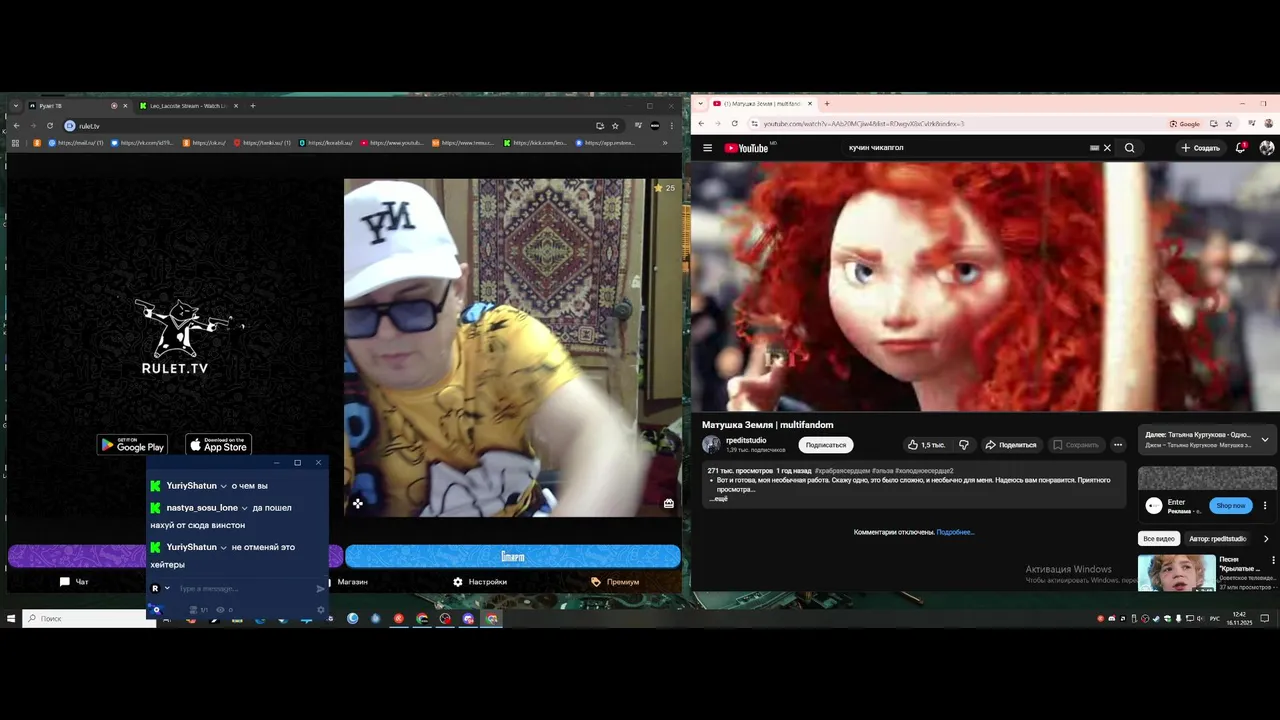
Task: Open a new tab in YouTube window
Action: click(827, 104)
